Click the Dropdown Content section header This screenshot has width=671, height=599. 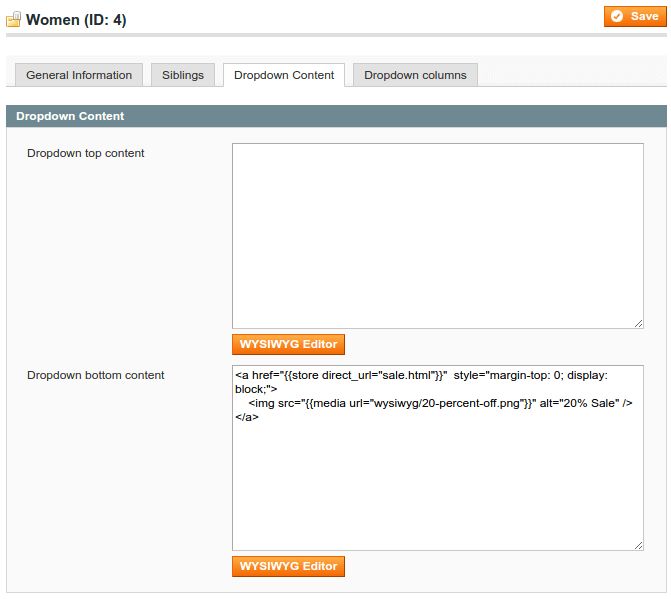[336, 116]
